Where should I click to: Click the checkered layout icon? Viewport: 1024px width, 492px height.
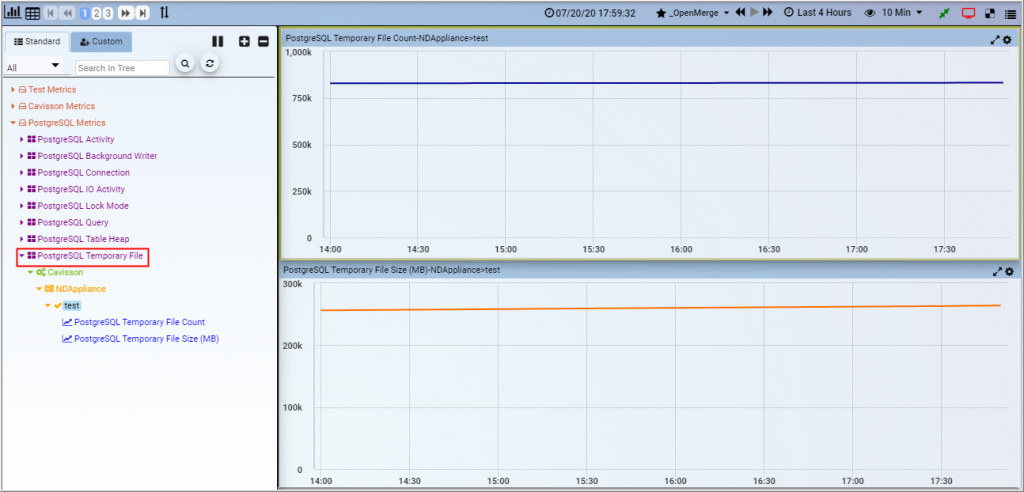tap(990, 13)
